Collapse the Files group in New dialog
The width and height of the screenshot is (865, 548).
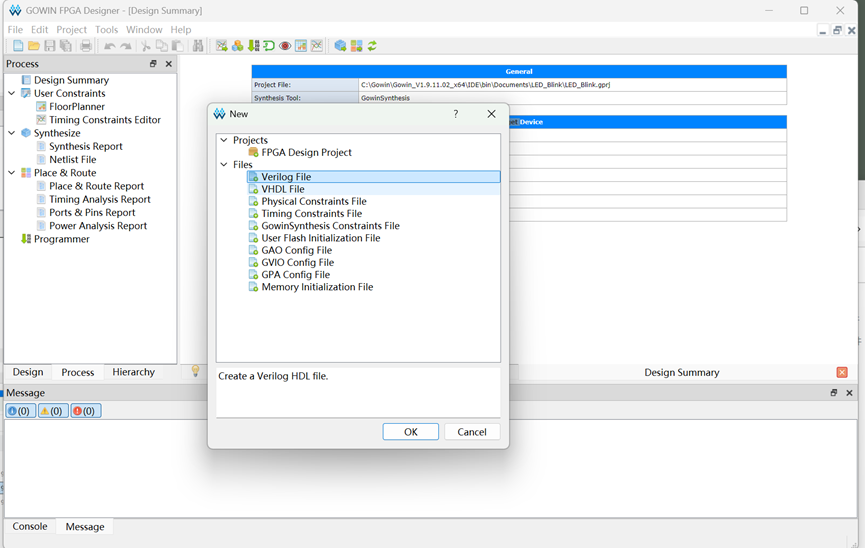point(224,164)
